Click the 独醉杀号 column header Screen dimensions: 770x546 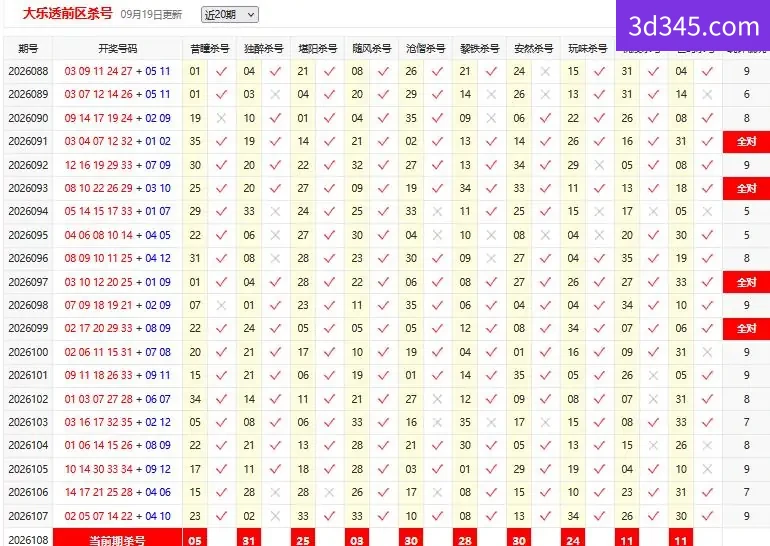(264, 49)
